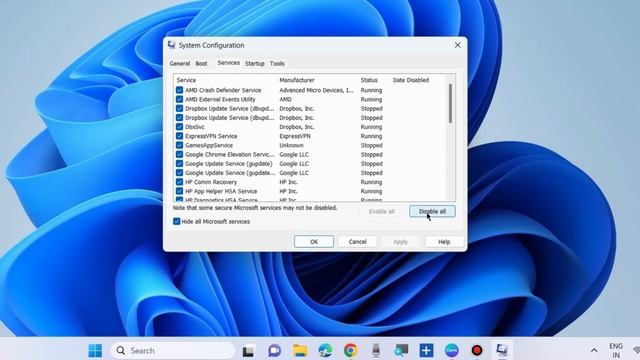640x360 pixels.
Task: Uncheck AMD Crash Defender Service
Action: tap(179, 90)
